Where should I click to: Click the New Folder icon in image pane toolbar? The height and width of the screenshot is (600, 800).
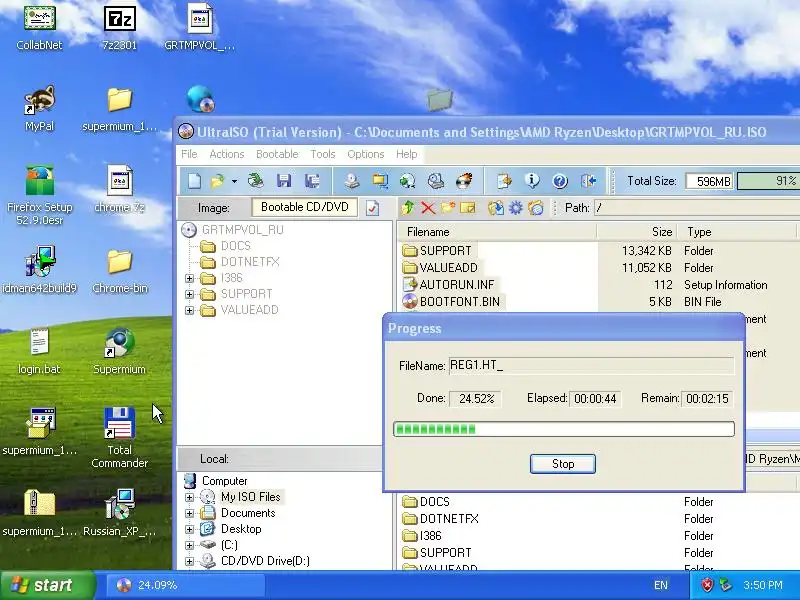click(447, 208)
